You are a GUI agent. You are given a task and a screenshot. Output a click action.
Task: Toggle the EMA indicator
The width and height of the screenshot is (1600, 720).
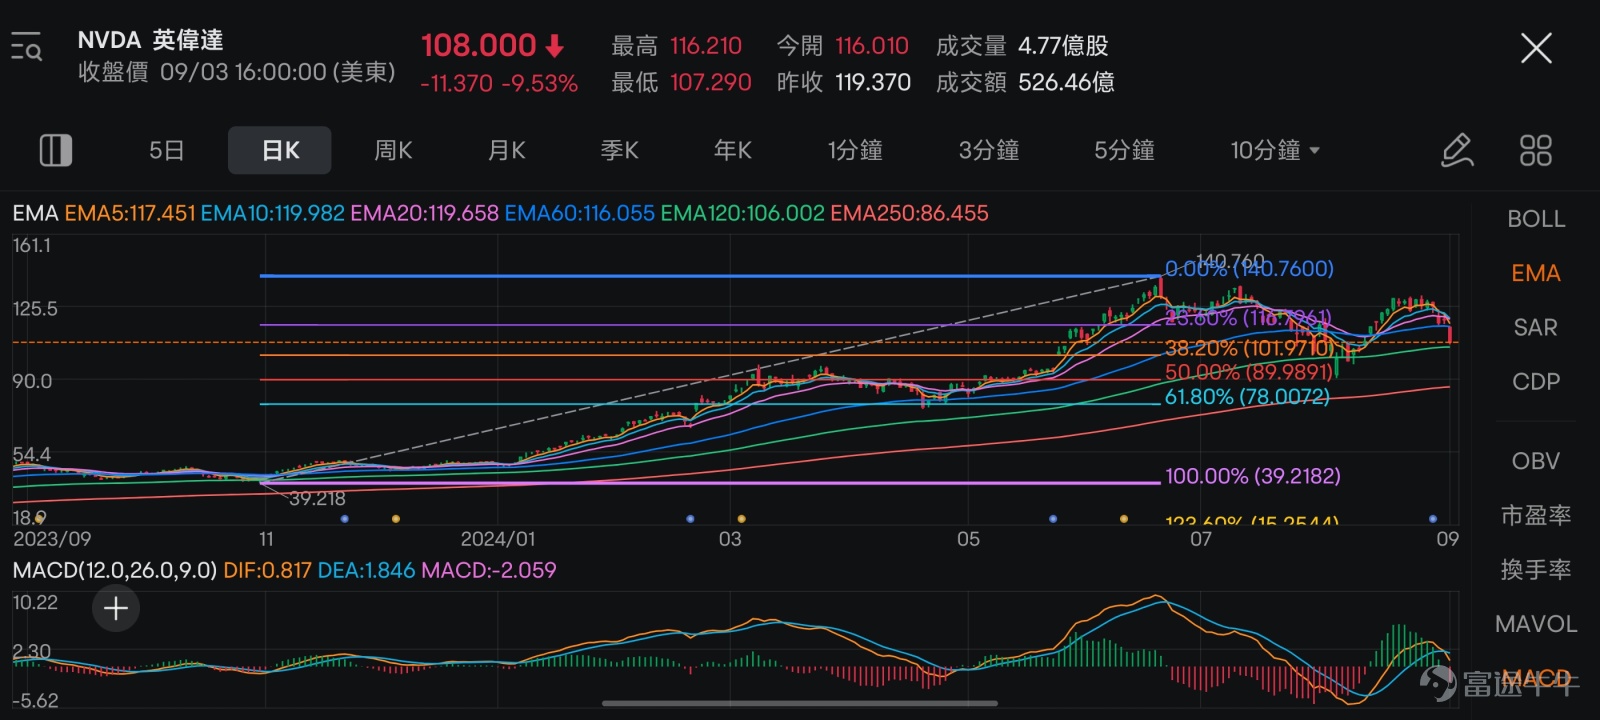pos(1536,273)
